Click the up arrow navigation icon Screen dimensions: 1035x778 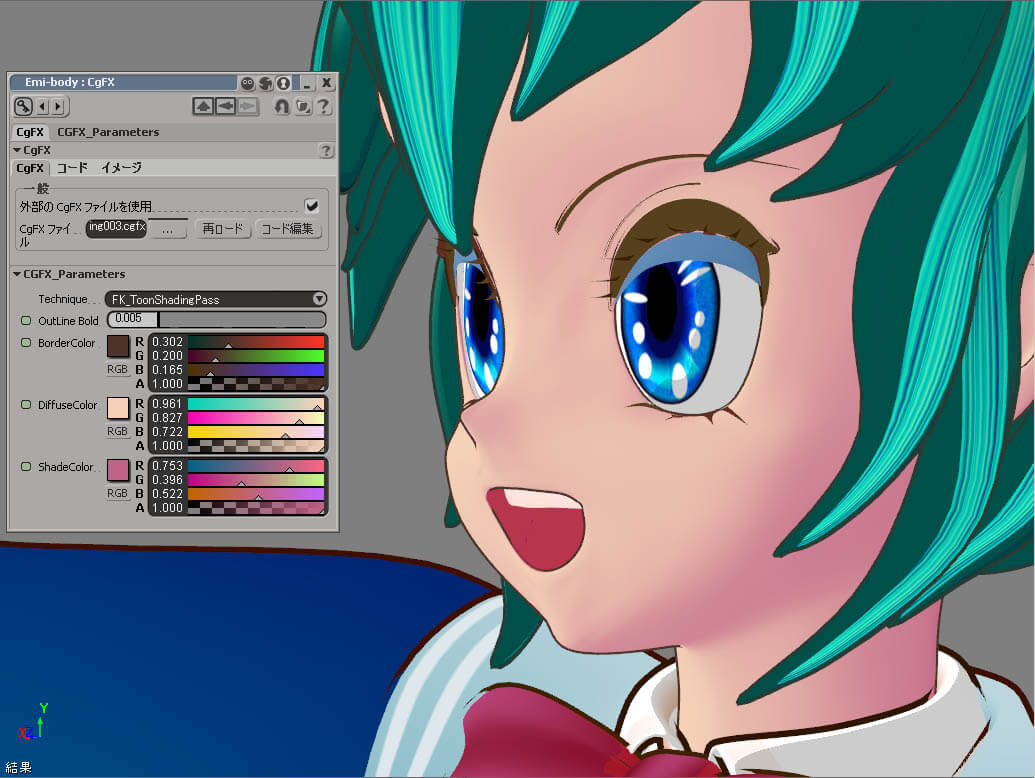point(204,106)
